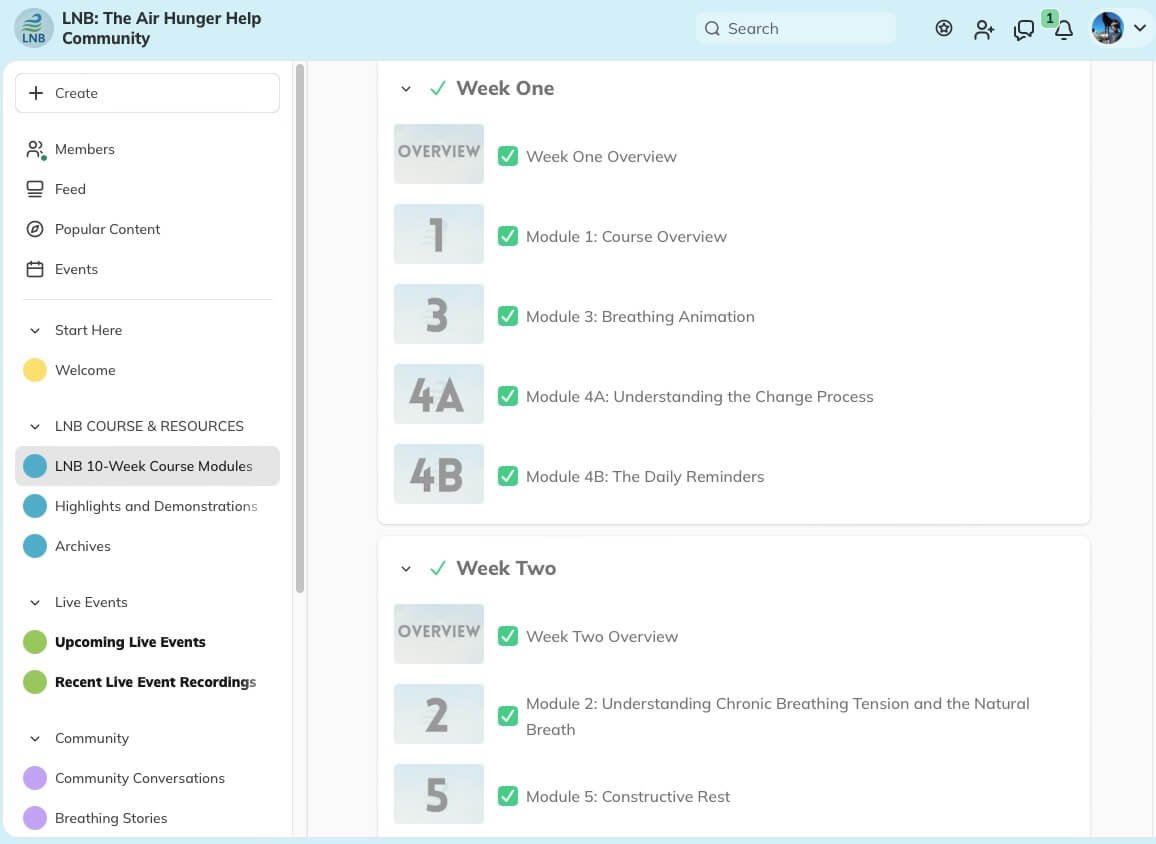
Task: Click the Popular Content compass icon
Action: [x=35, y=229]
